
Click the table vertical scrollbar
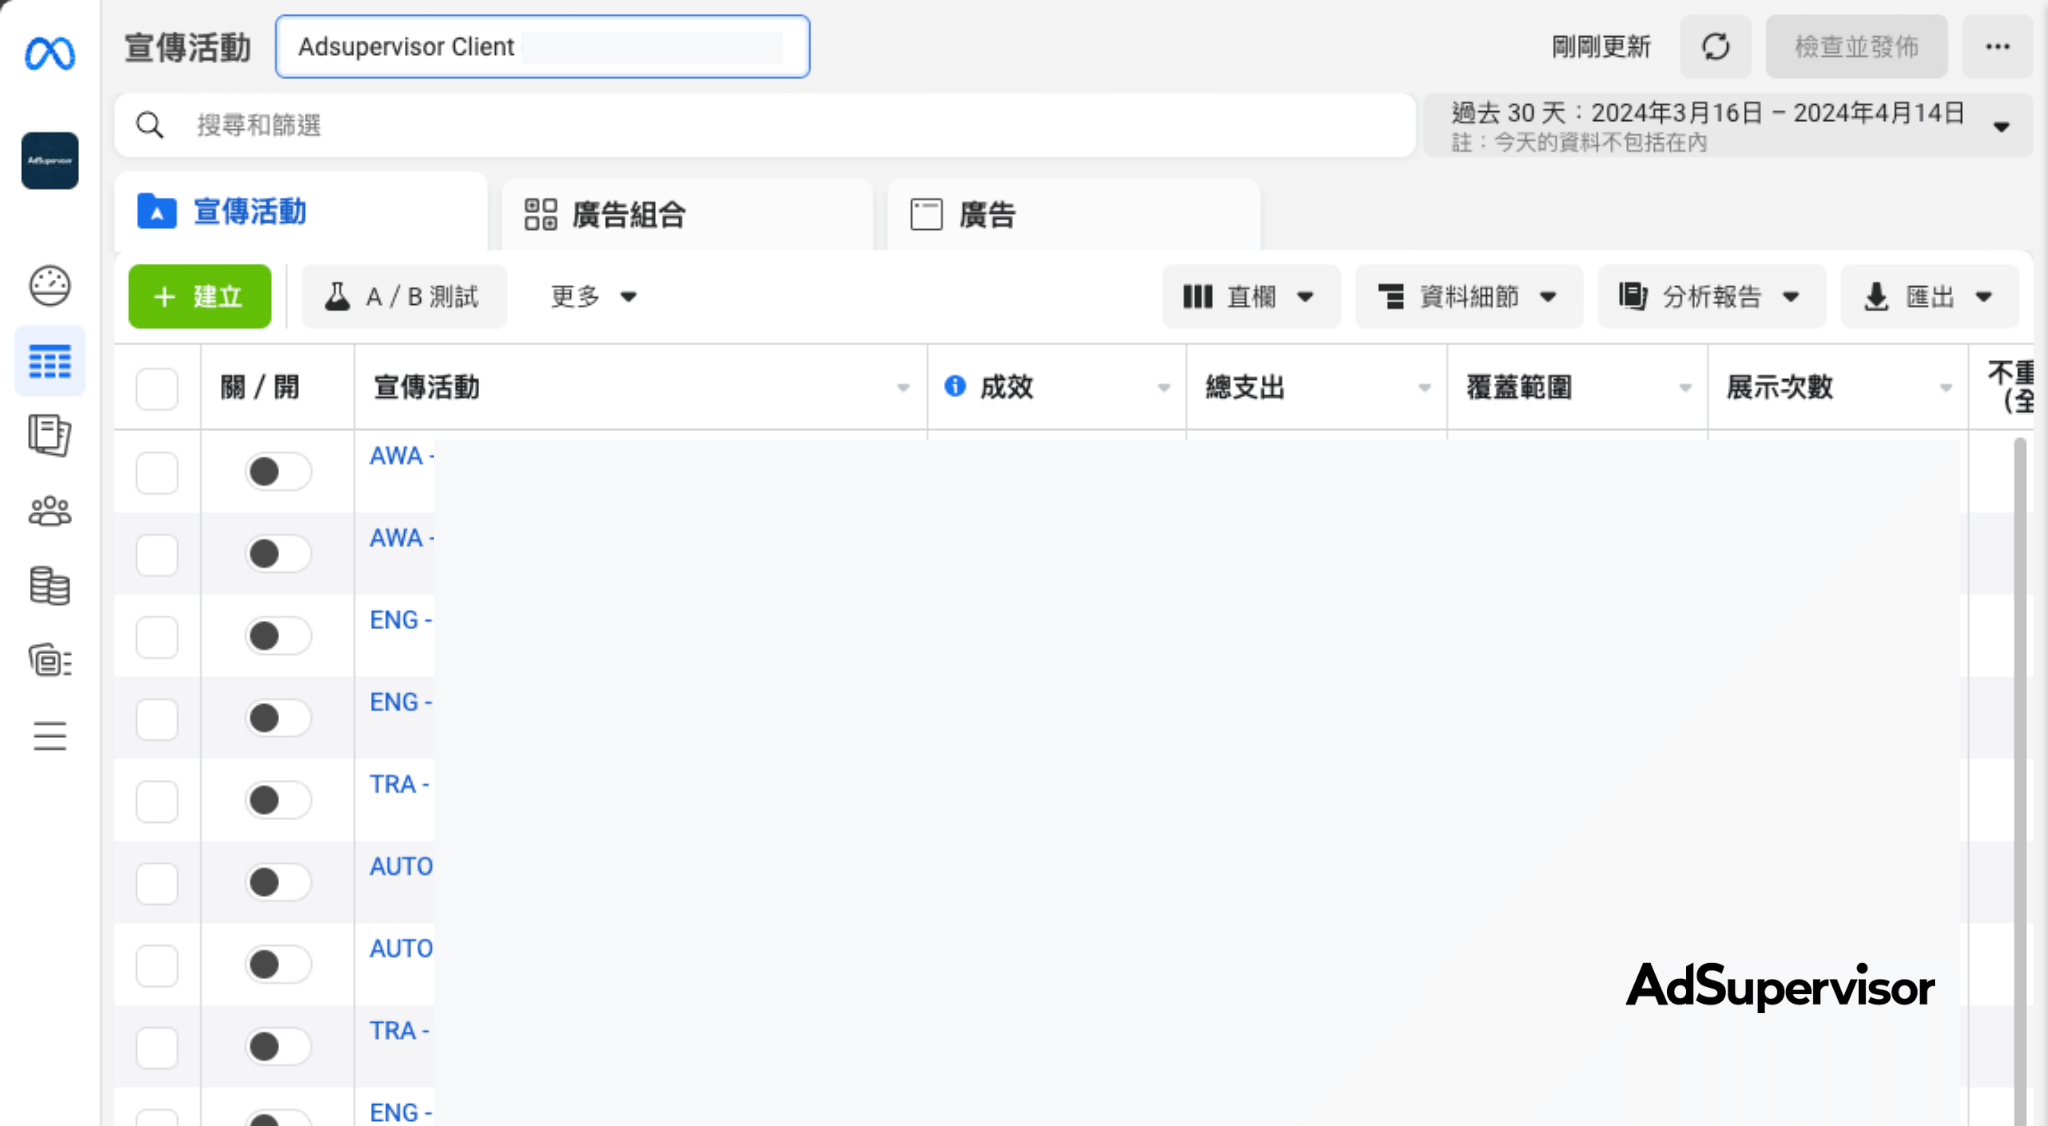tap(2020, 781)
